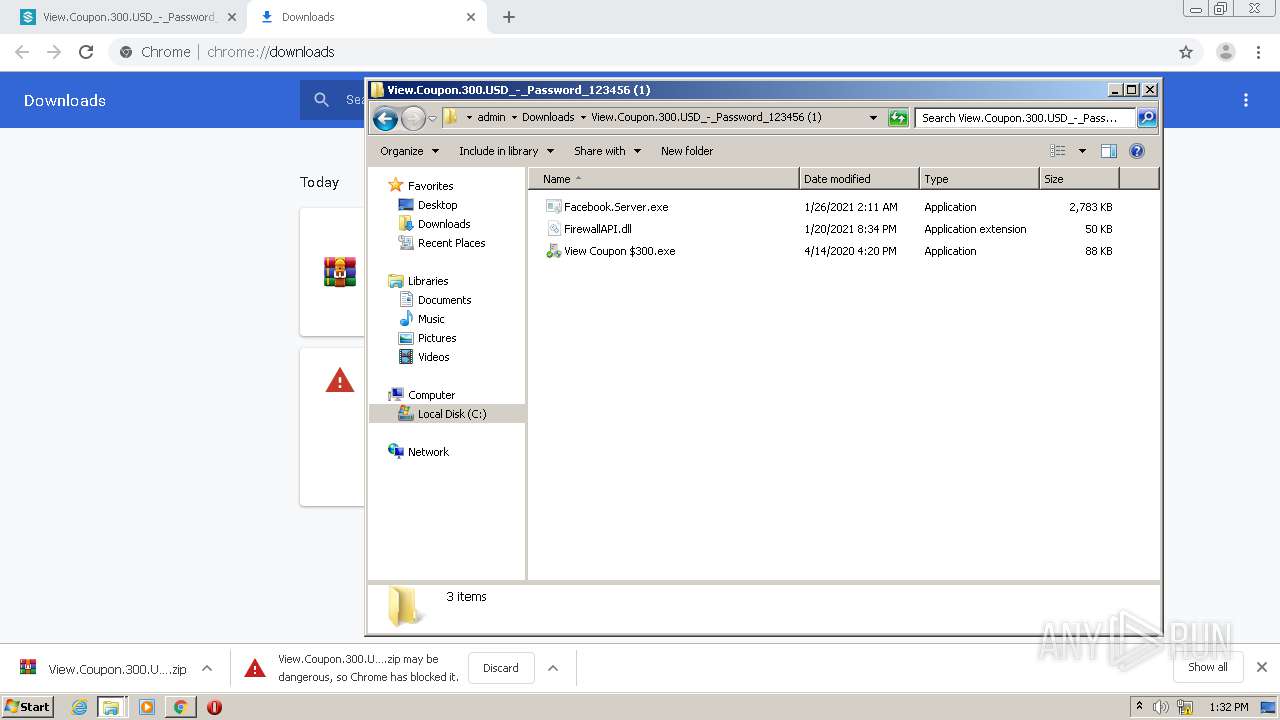Image resolution: width=1280 pixels, height=720 pixels.
Task: Sort files by the Name column
Action: 664,179
